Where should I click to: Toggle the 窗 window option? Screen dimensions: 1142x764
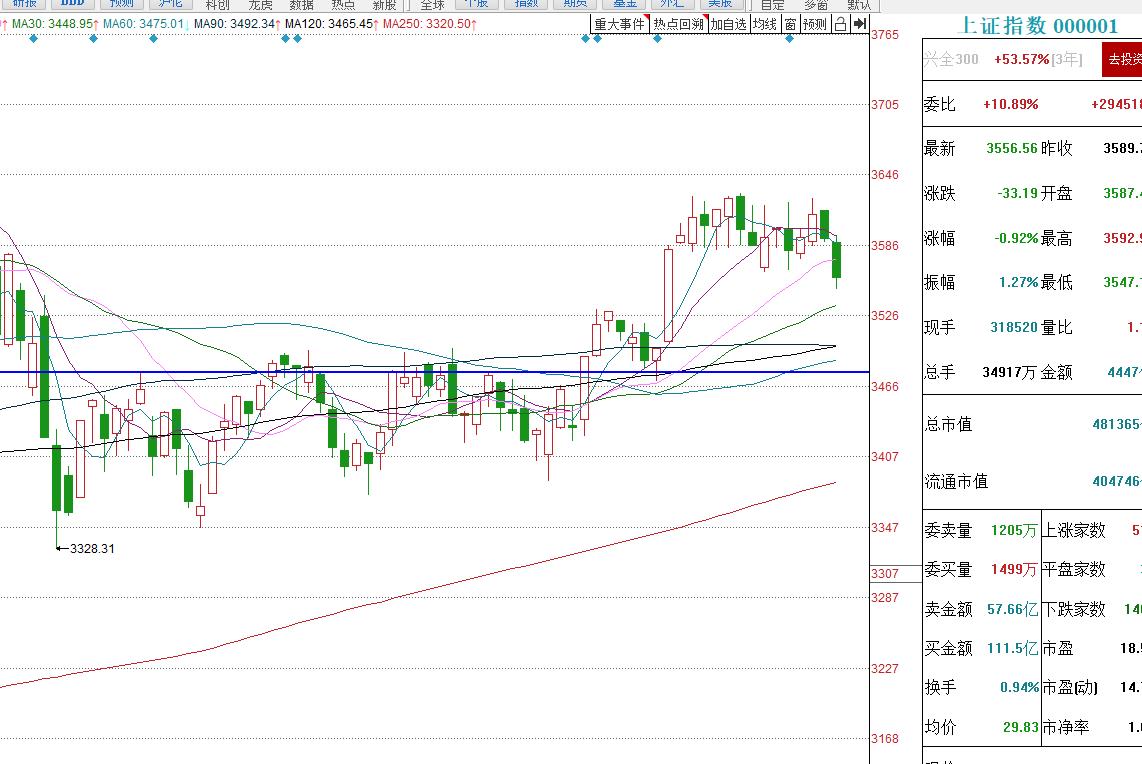tap(790, 24)
